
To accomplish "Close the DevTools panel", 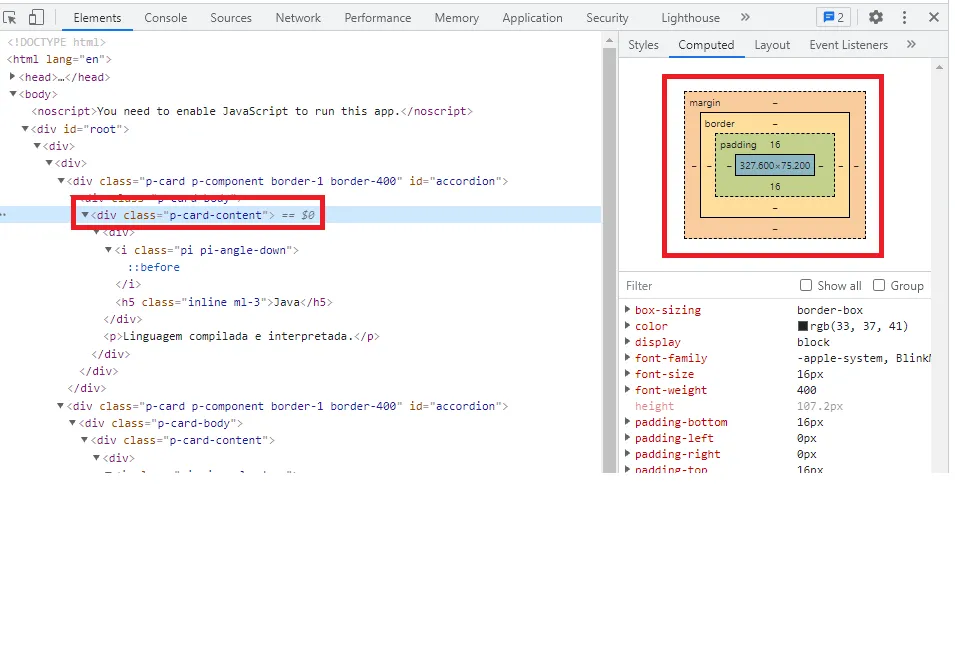I will coord(933,17).
